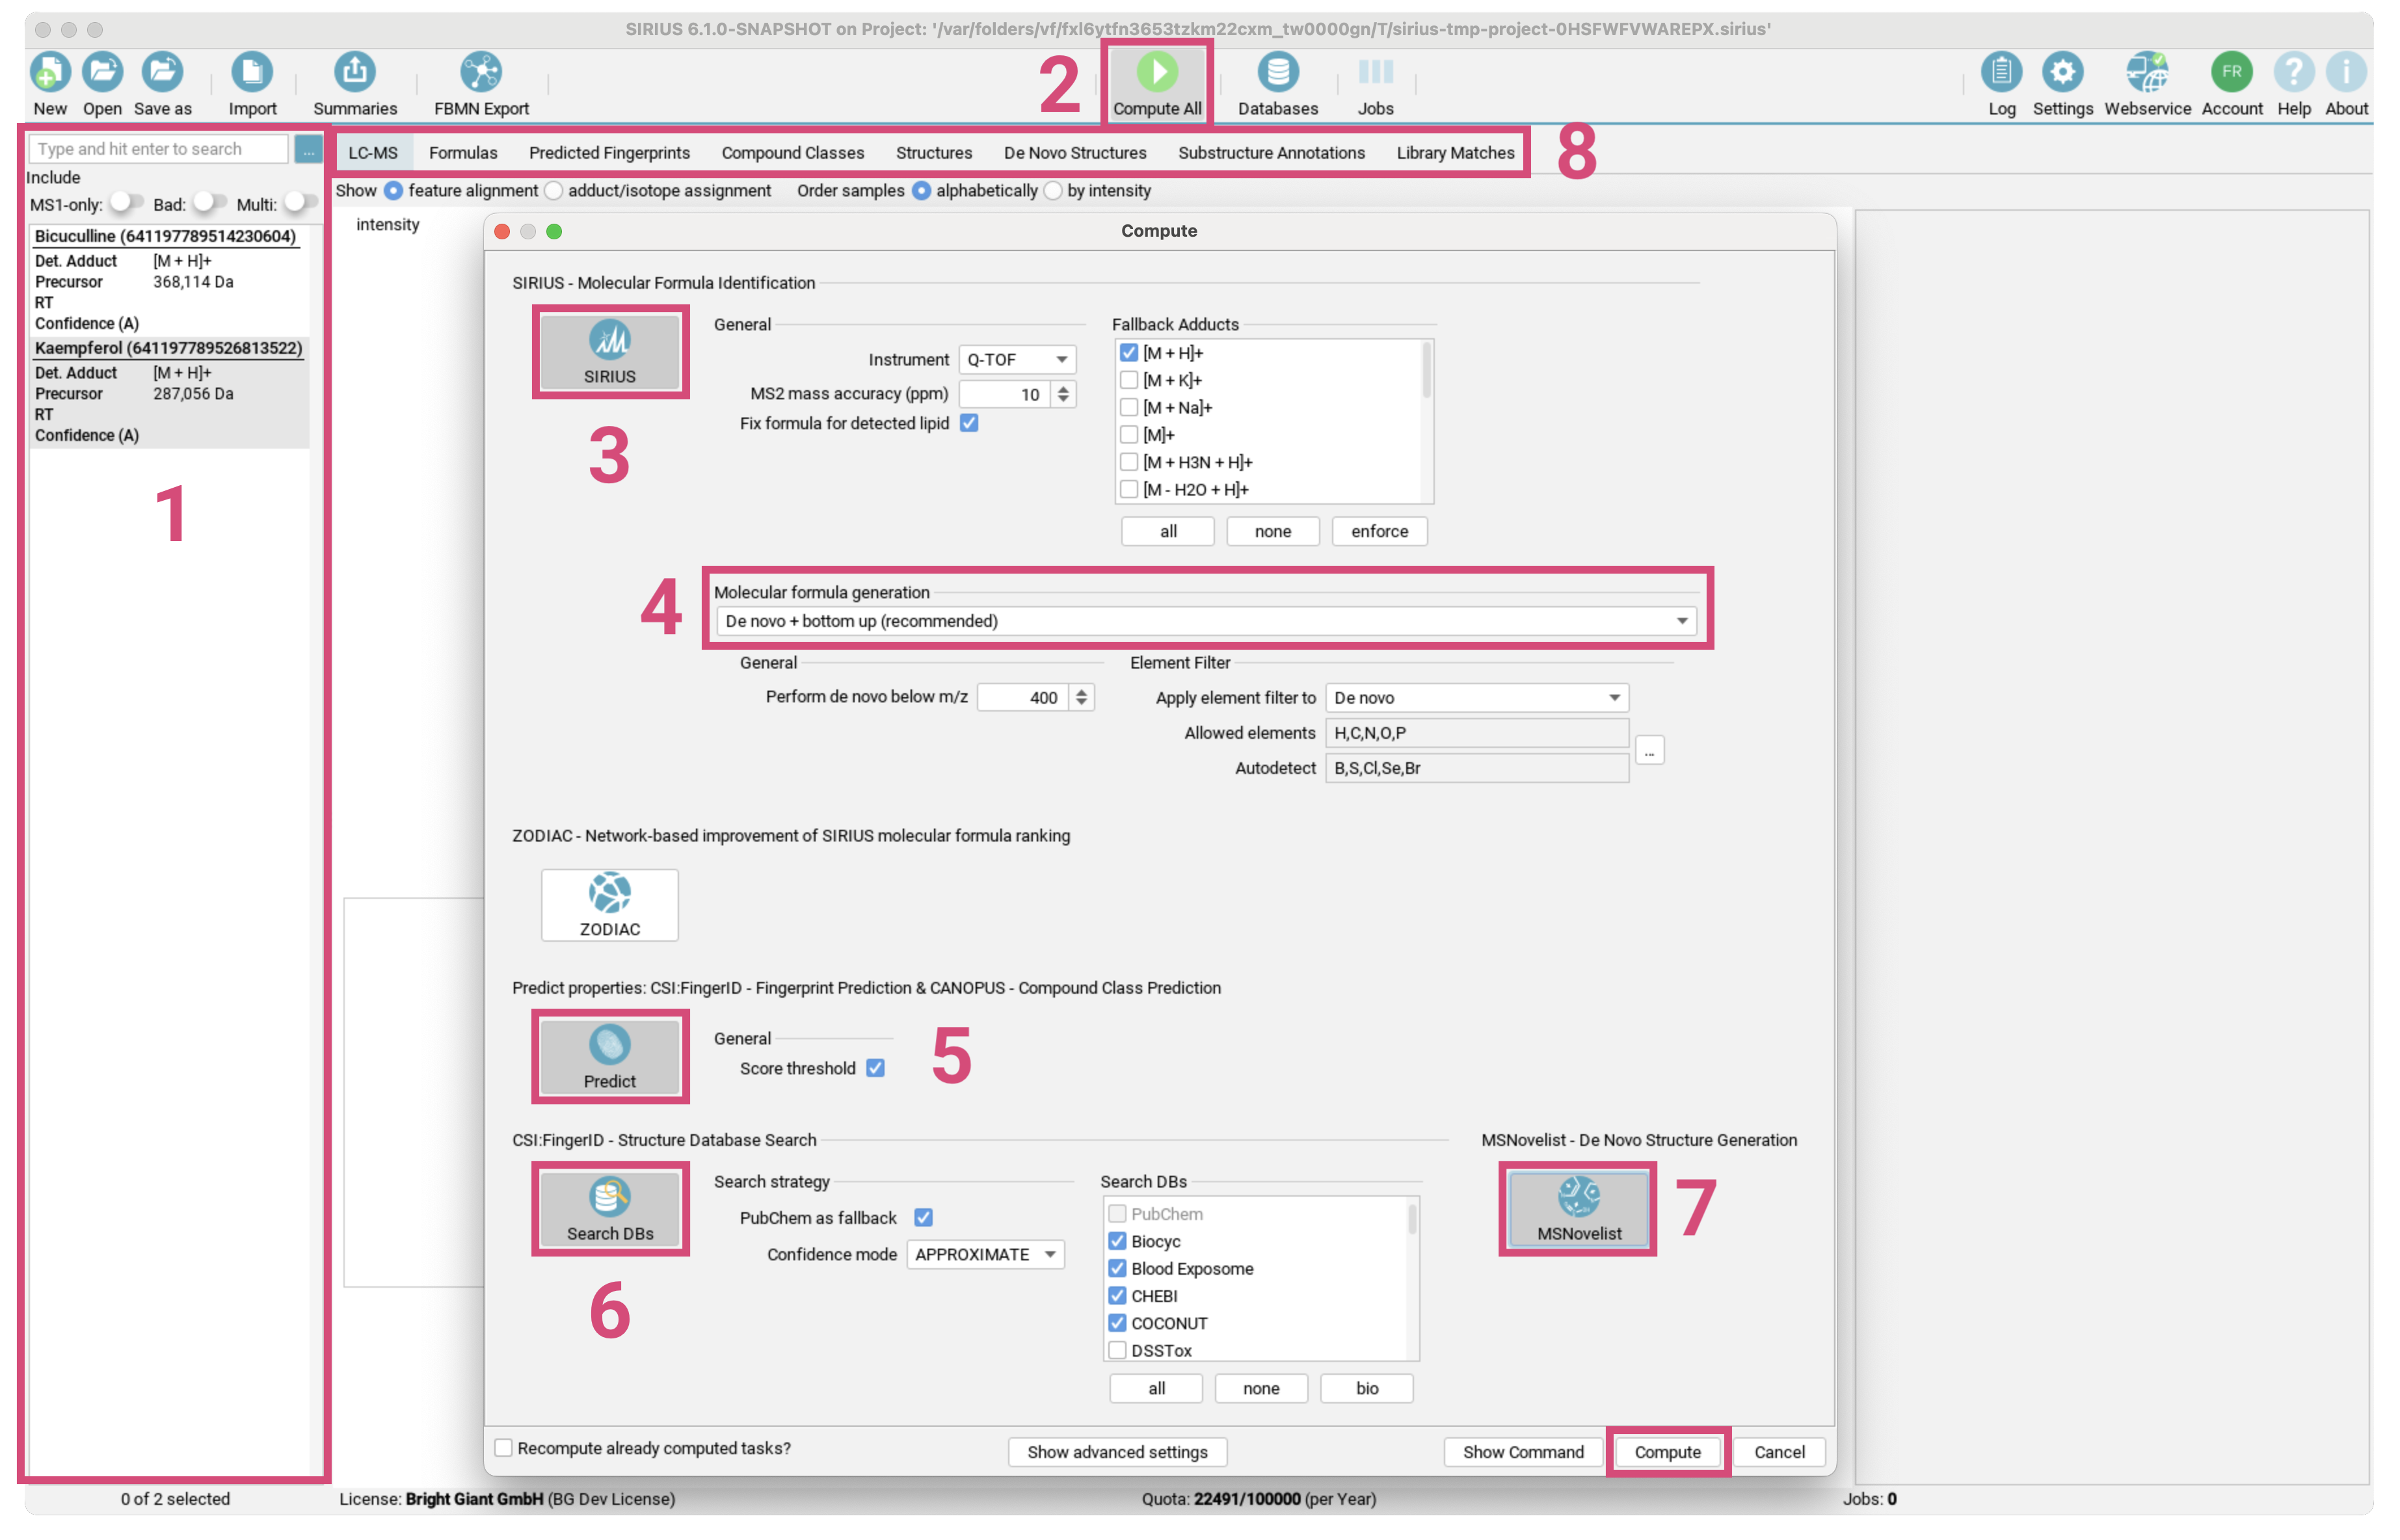Click the Cancel button

click(1779, 1452)
